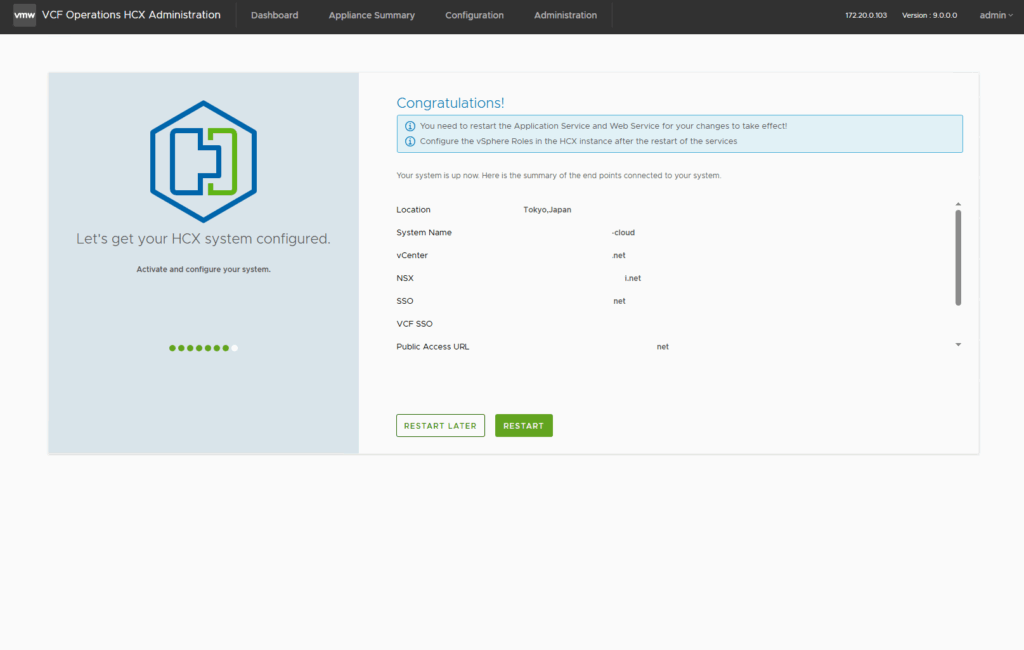Click the restart services info icon
Screen dimensions: 1024x650
click(410, 126)
